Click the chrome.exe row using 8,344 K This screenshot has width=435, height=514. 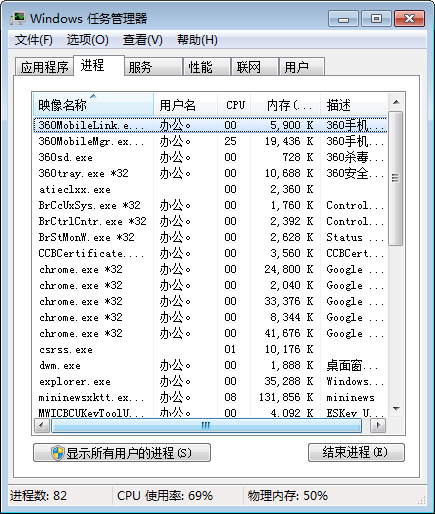point(210,317)
